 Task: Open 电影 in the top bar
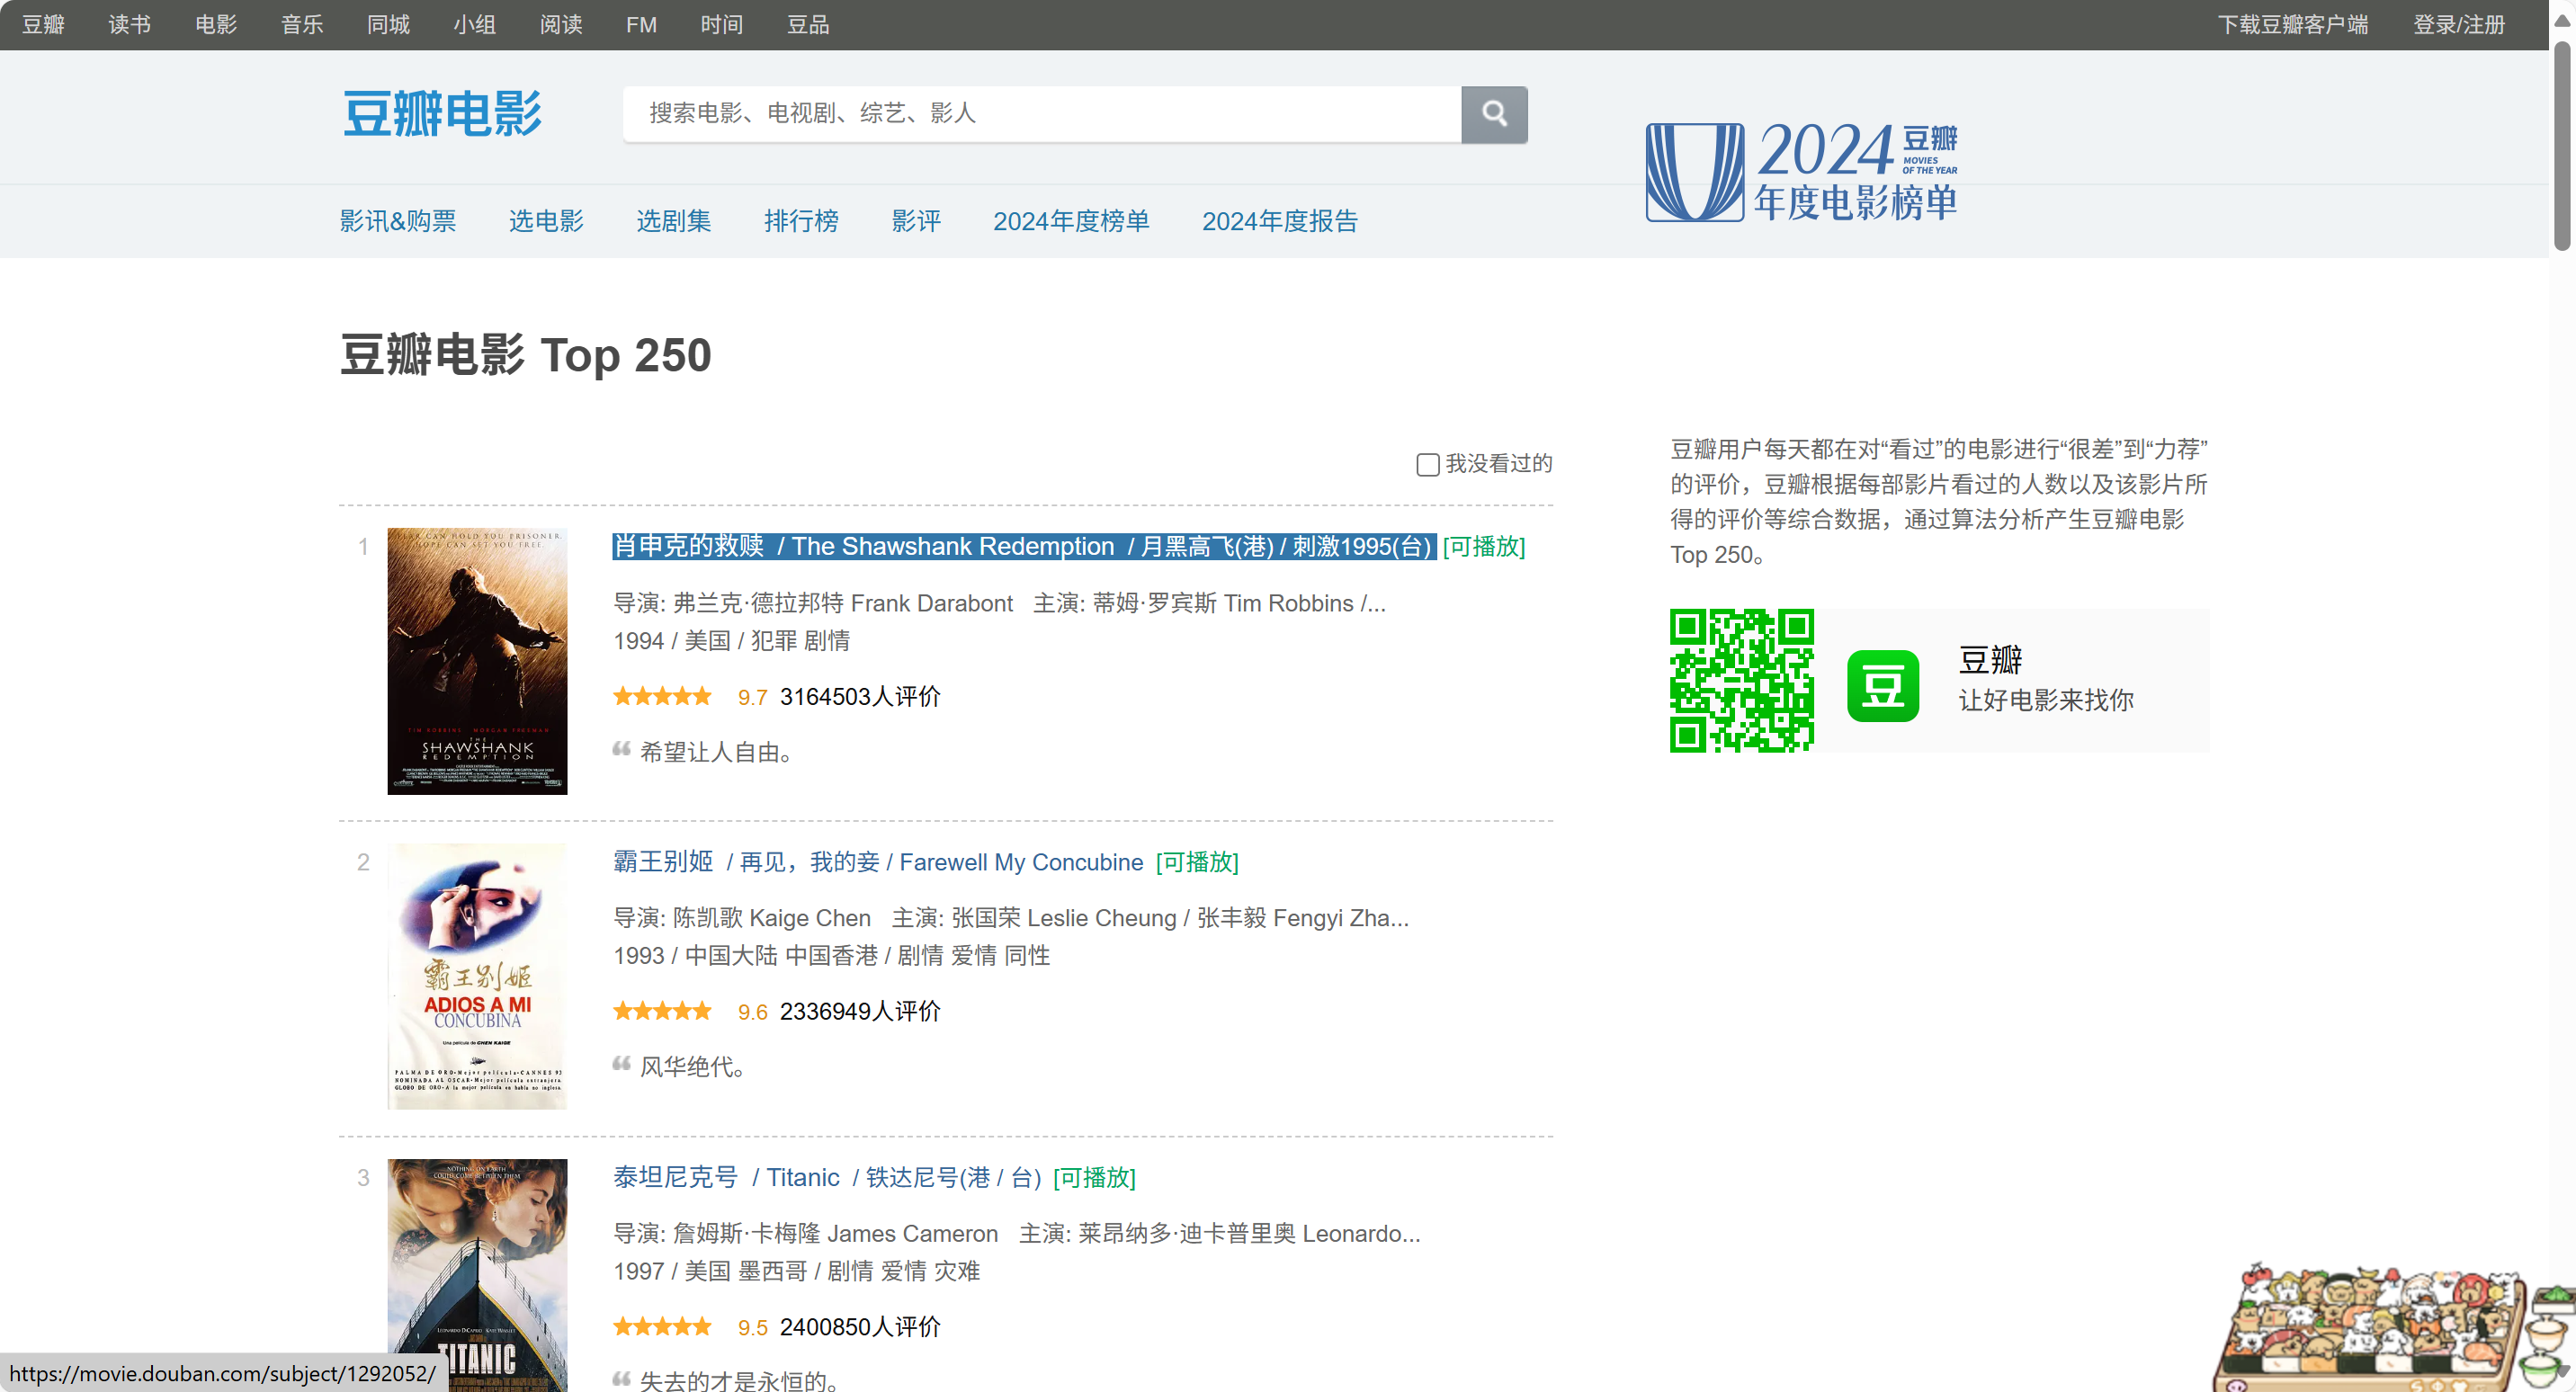(x=216, y=24)
